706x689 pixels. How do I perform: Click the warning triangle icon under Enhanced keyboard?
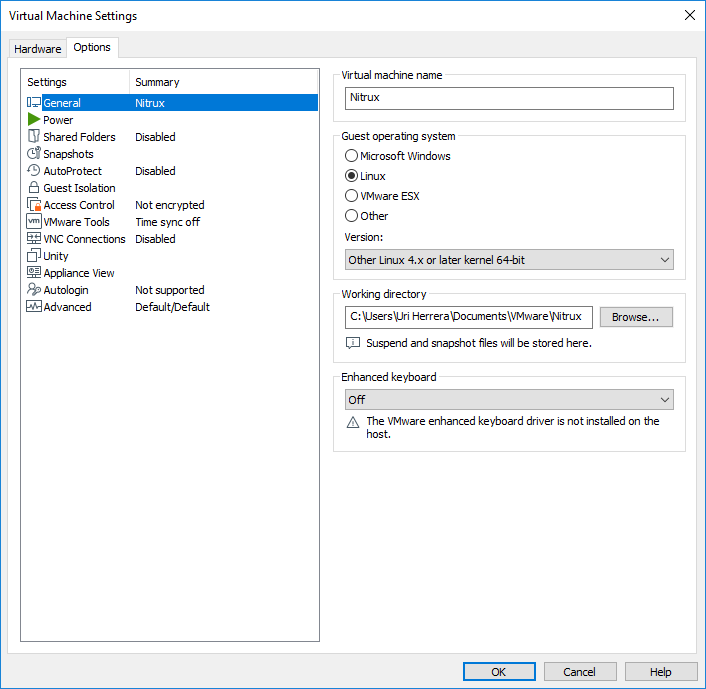point(353,422)
